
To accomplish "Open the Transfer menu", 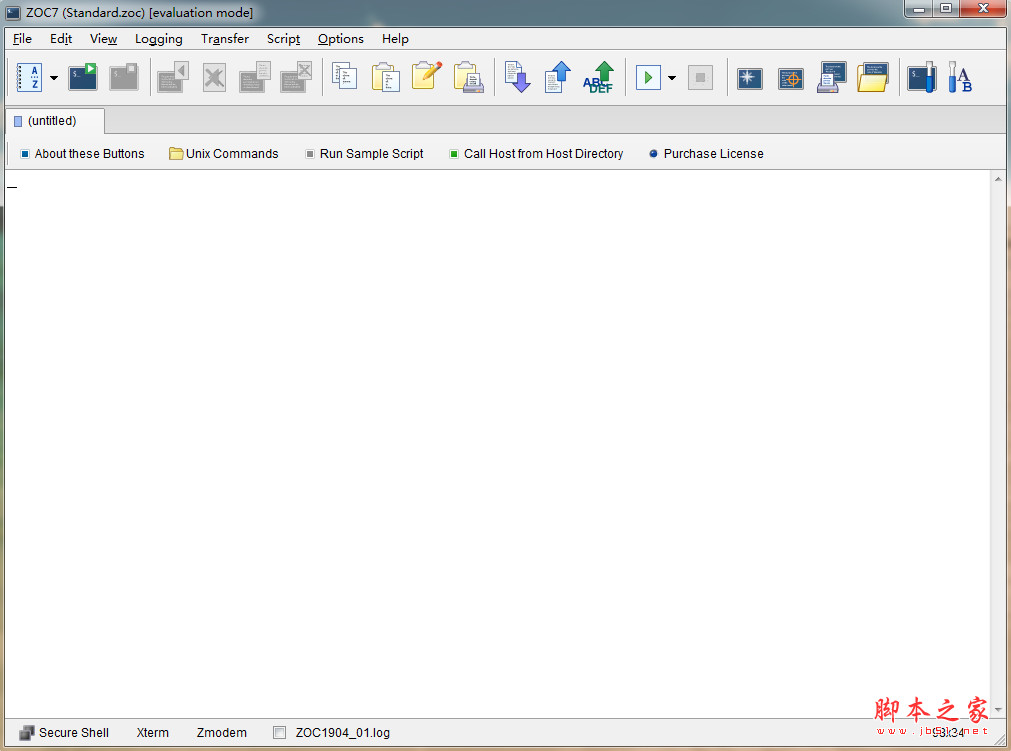I will click(224, 39).
